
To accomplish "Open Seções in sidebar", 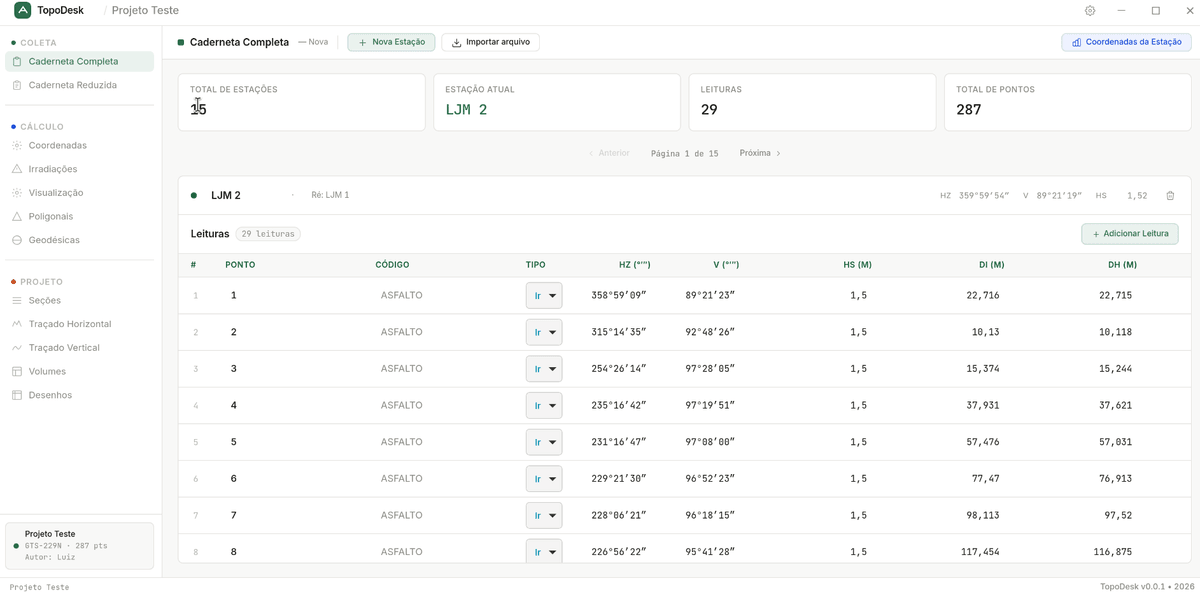I will pyautogui.click(x=80, y=300).
